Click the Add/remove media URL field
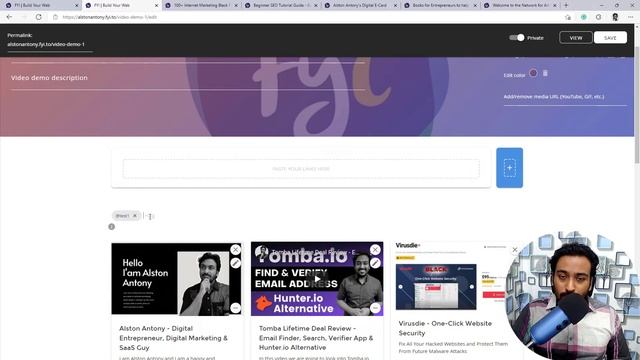Screen dimensions: 640x360 point(565,97)
